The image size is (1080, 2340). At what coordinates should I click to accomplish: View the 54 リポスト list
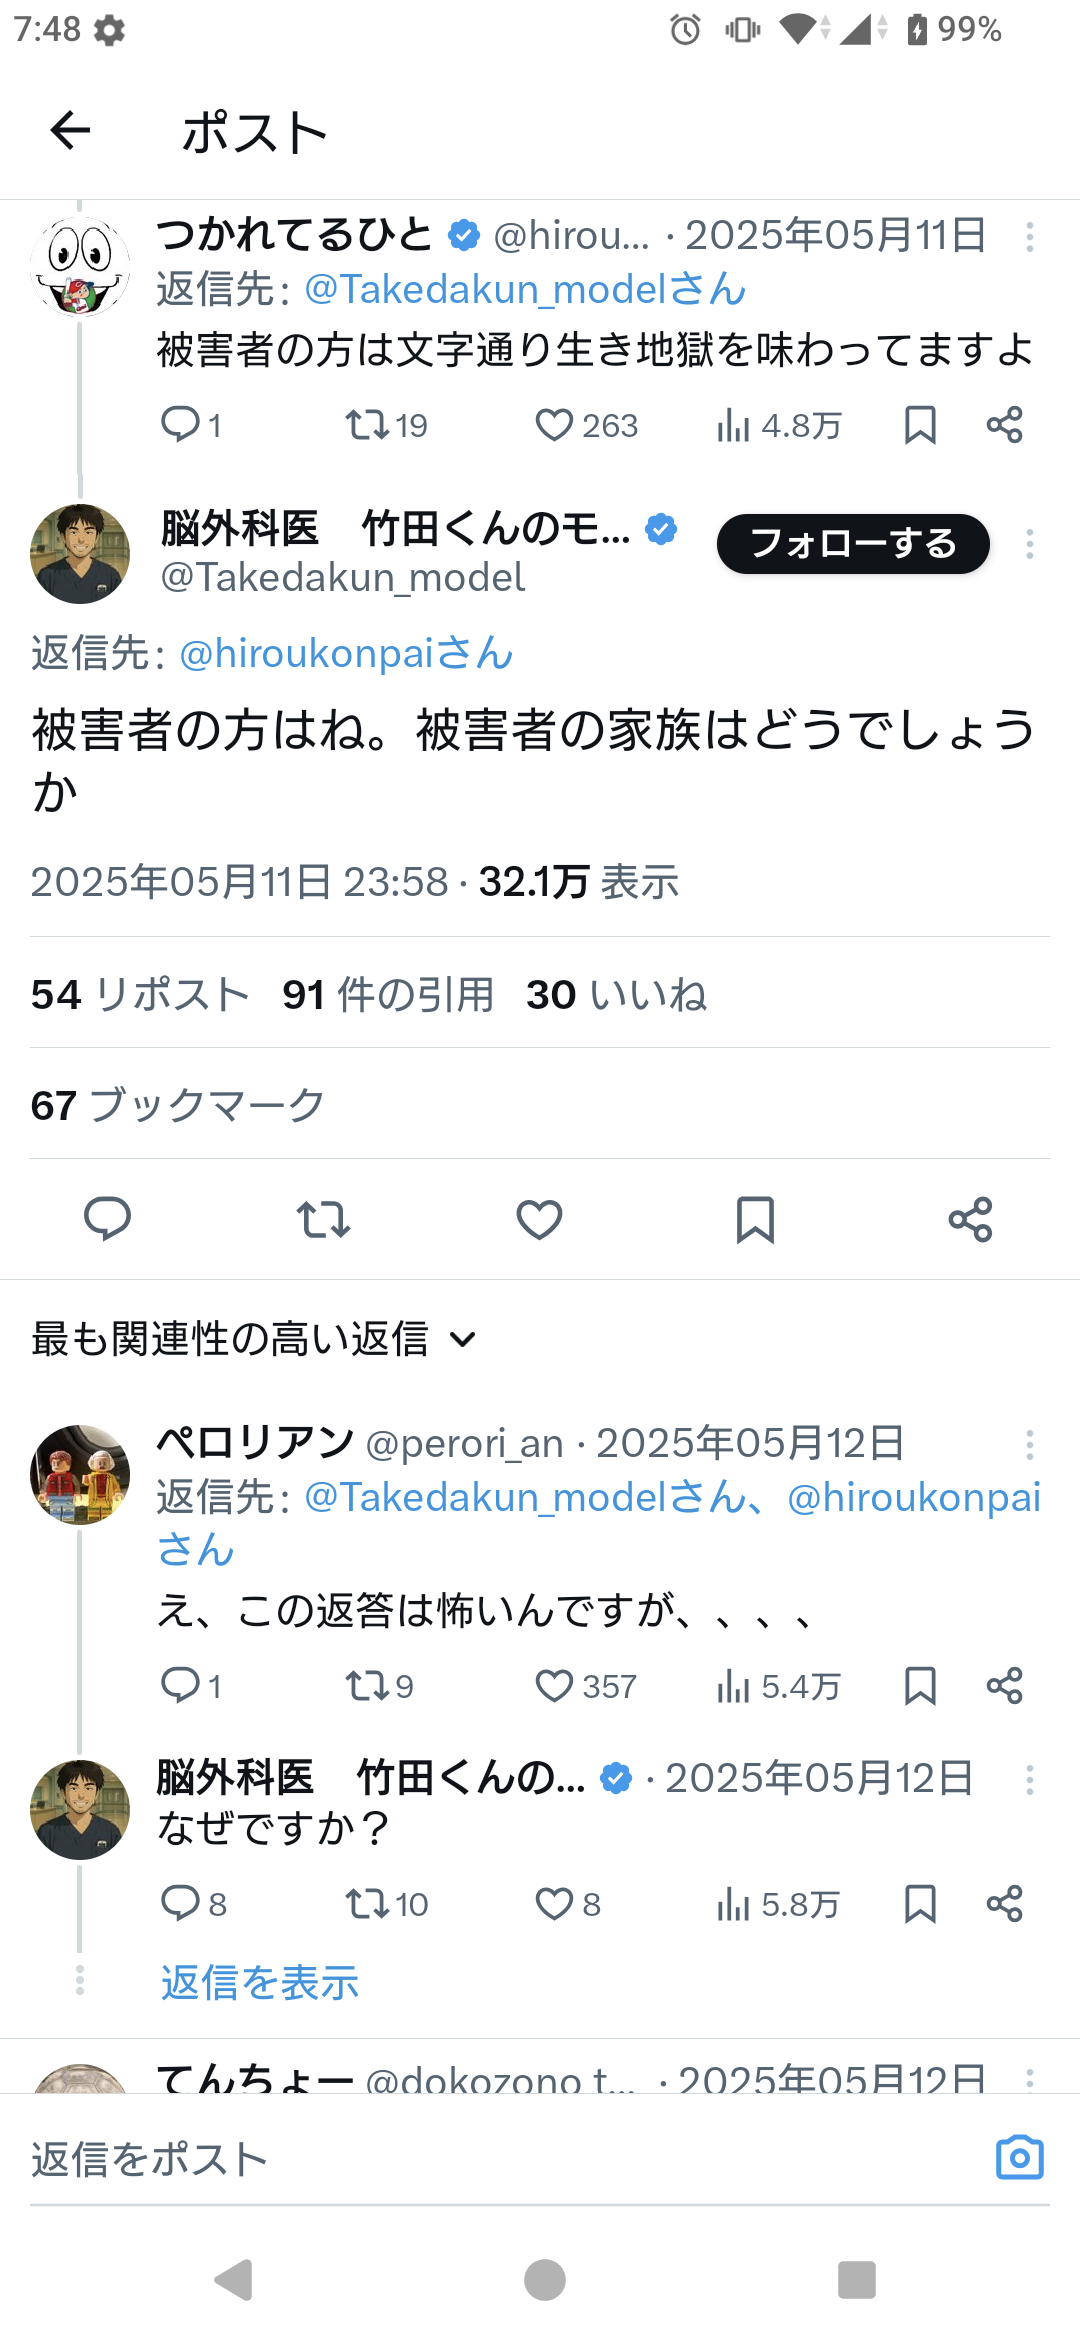point(140,994)
